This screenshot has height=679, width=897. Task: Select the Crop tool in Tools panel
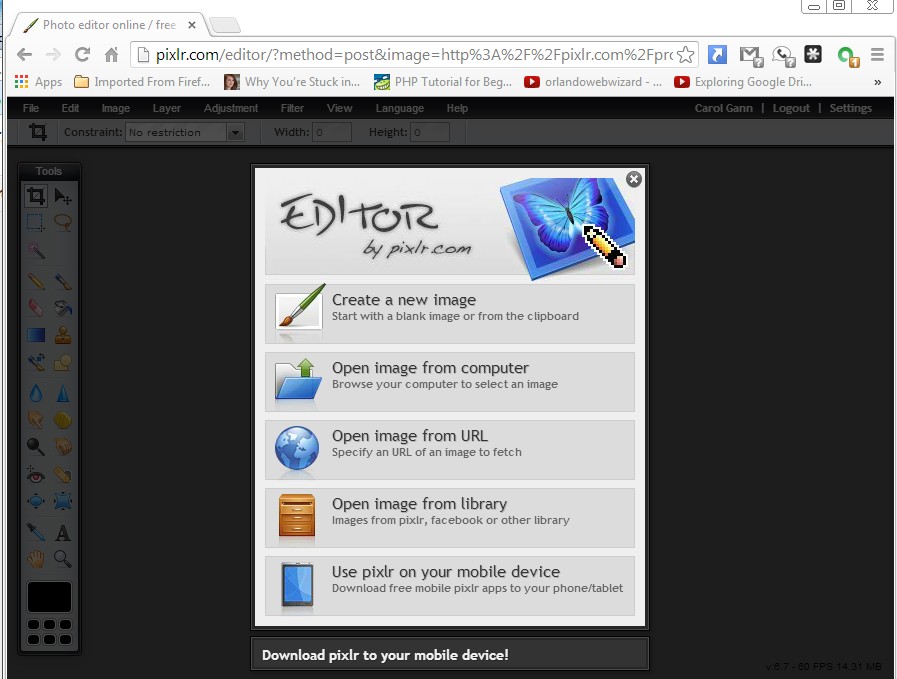[x=35, y=196]
